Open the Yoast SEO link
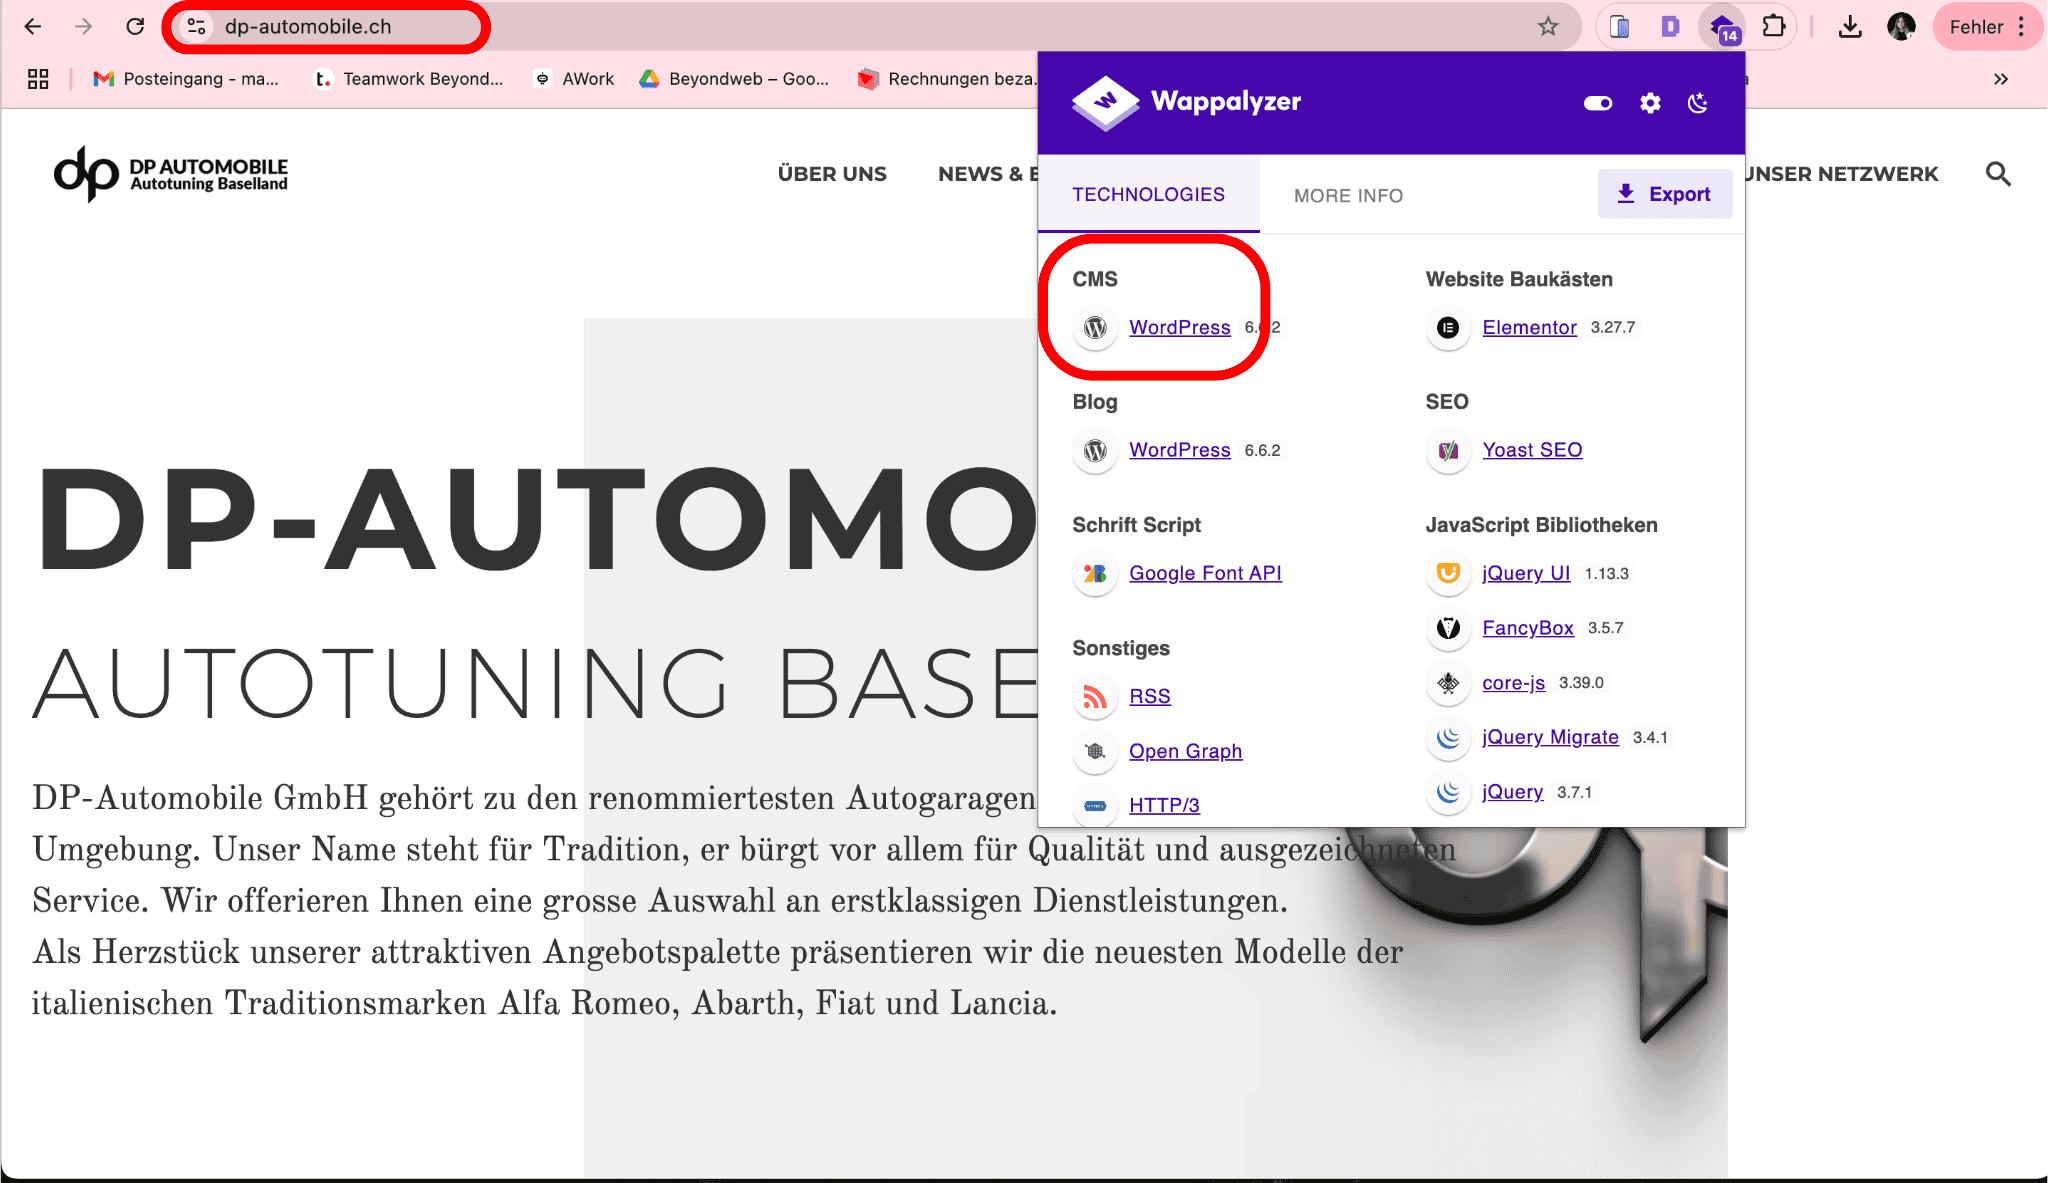This screenshot has height=1183, width=2048. click(x=1532, y=450)
